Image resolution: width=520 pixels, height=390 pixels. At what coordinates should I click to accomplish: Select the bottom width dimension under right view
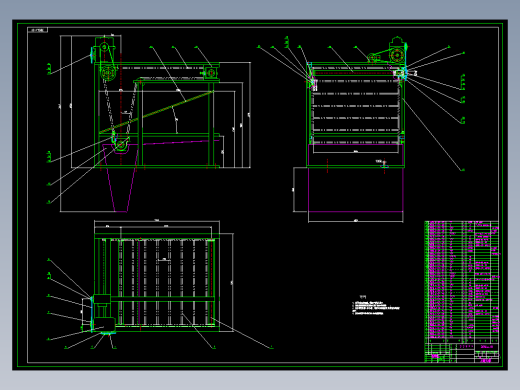(x=356, y=221)
